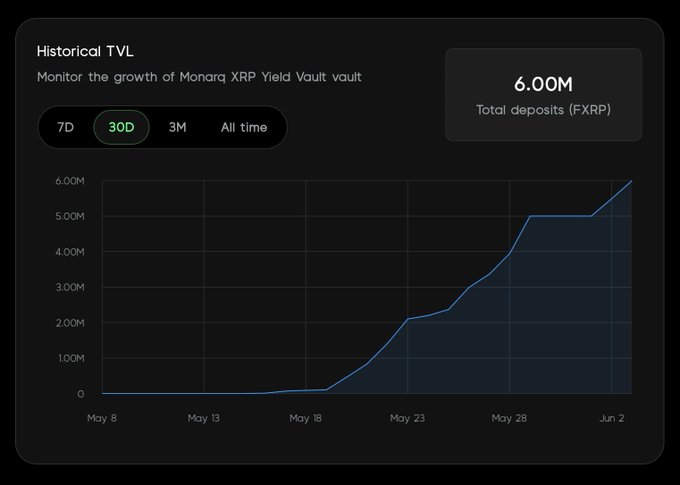Click the Monarq XRP Yield Vault subtitle
The height and width of the screenshot is (485, 680).
coord(199,77)
